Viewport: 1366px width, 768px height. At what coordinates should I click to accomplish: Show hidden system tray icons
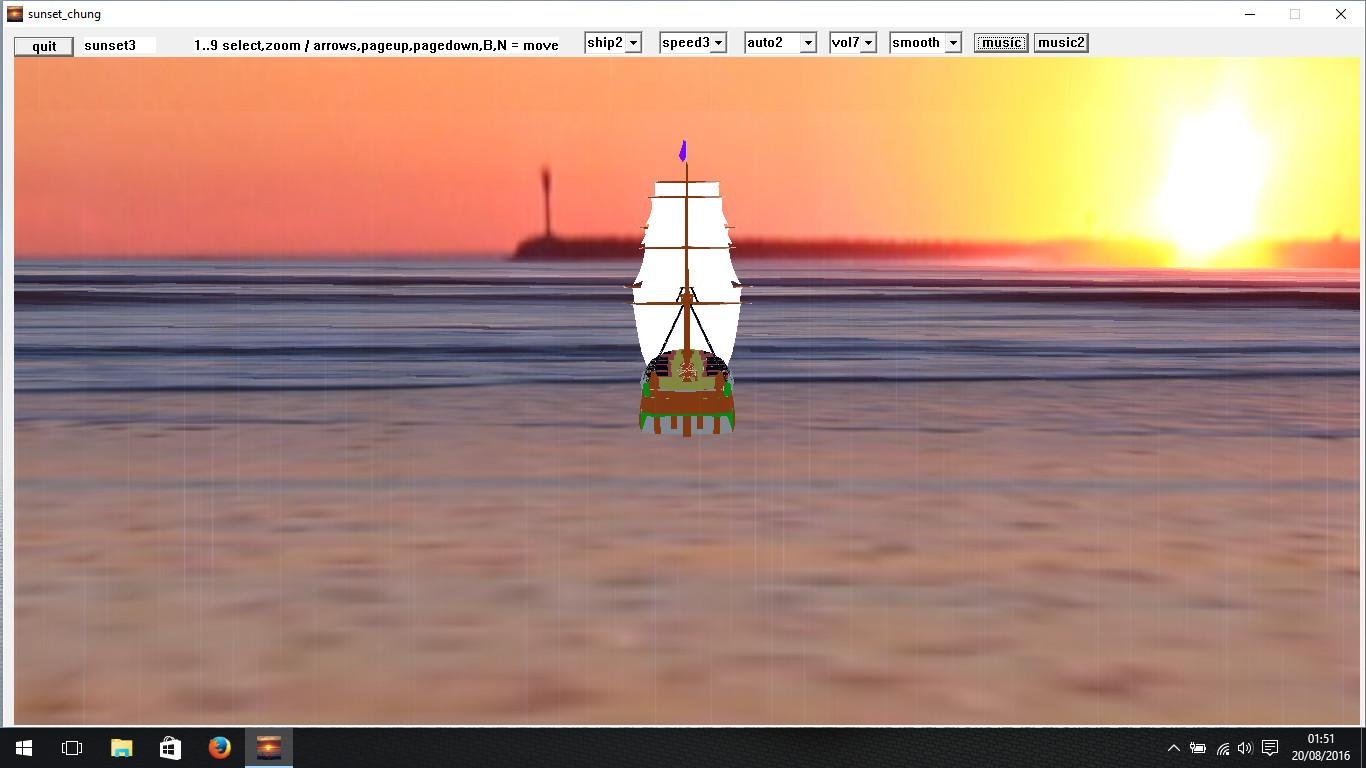1174,748
